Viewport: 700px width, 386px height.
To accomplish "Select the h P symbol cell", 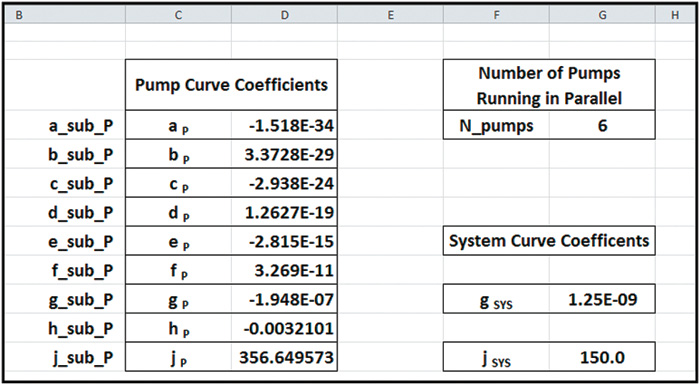I will pyautogui.click(x=179, y=328).
